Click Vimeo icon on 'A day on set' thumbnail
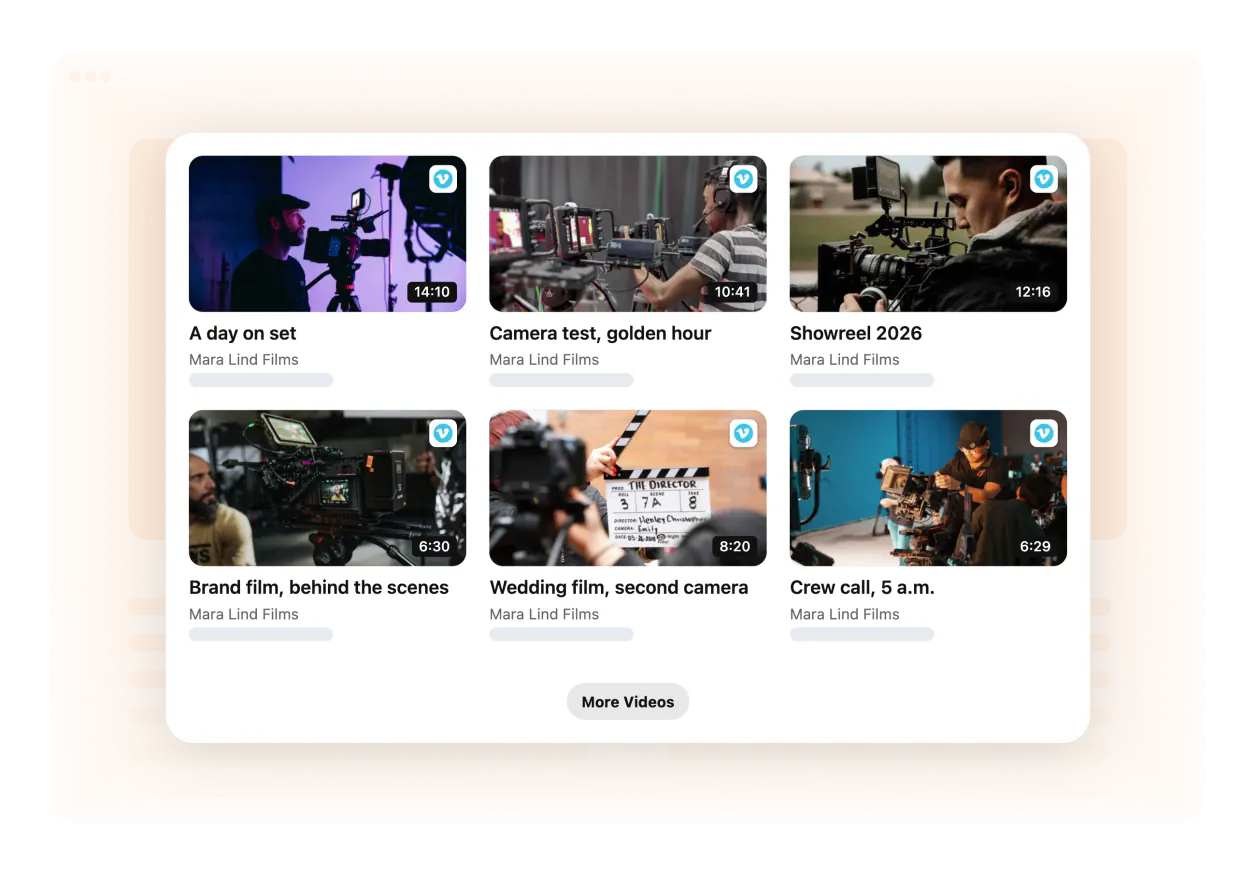Image resolution: width=1256 pixels, height=875 pixels. [443, 179]
